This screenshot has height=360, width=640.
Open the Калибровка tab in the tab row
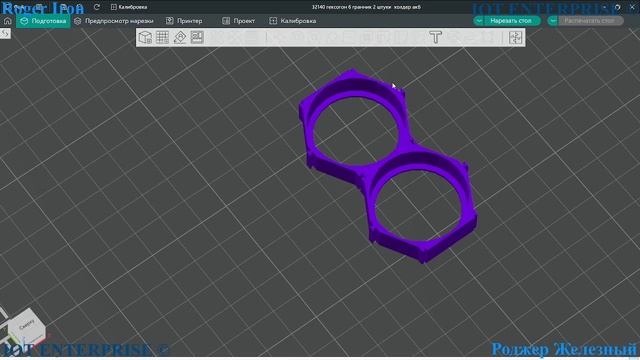293,21
